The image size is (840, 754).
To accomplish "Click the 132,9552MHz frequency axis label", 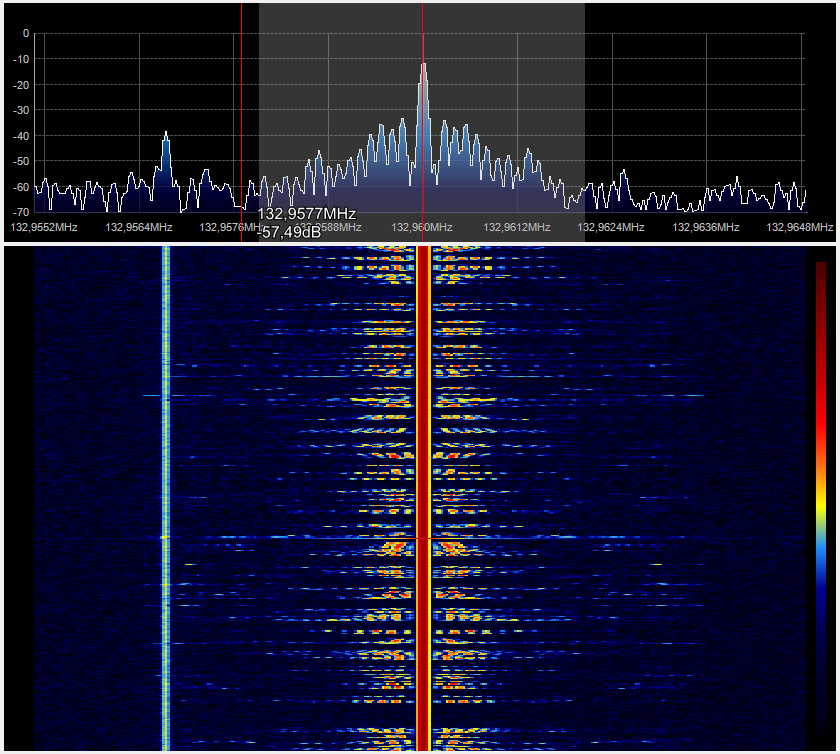I will [44, 227].
